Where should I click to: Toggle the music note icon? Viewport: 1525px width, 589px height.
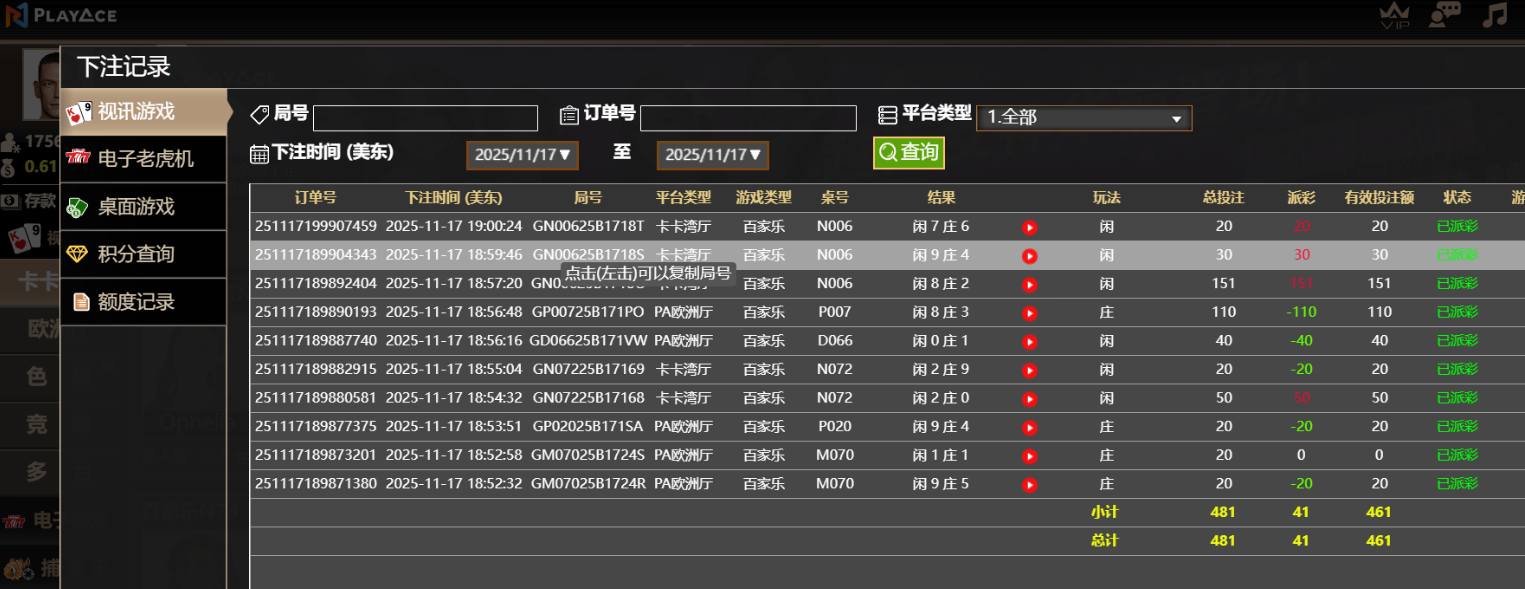pyautogui.click(x=1494, y=15)
